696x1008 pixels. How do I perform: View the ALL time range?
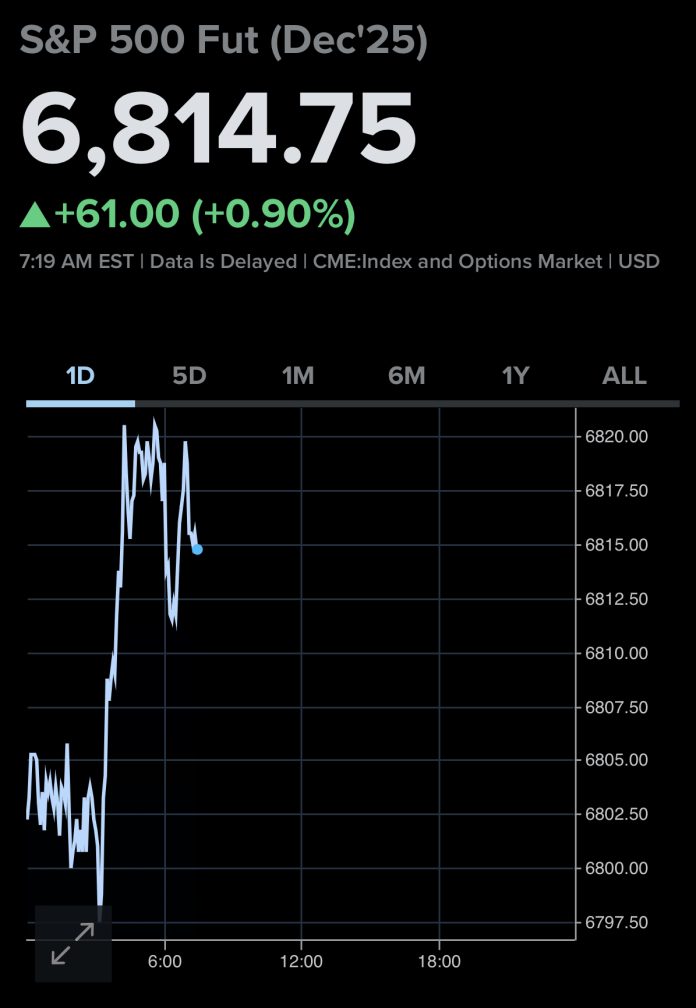625,376
